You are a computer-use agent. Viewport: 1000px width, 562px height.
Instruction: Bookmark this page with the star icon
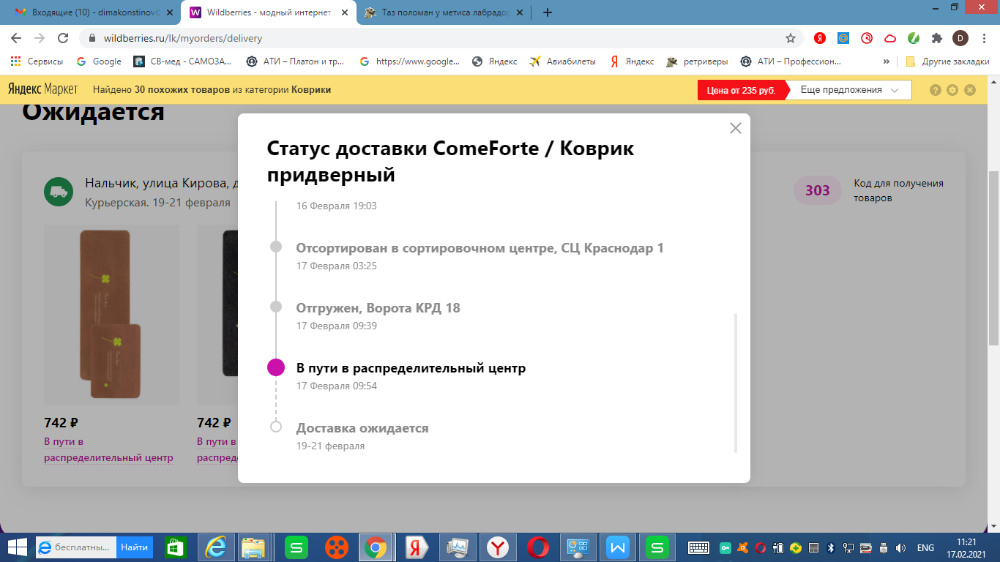[791, 38]
